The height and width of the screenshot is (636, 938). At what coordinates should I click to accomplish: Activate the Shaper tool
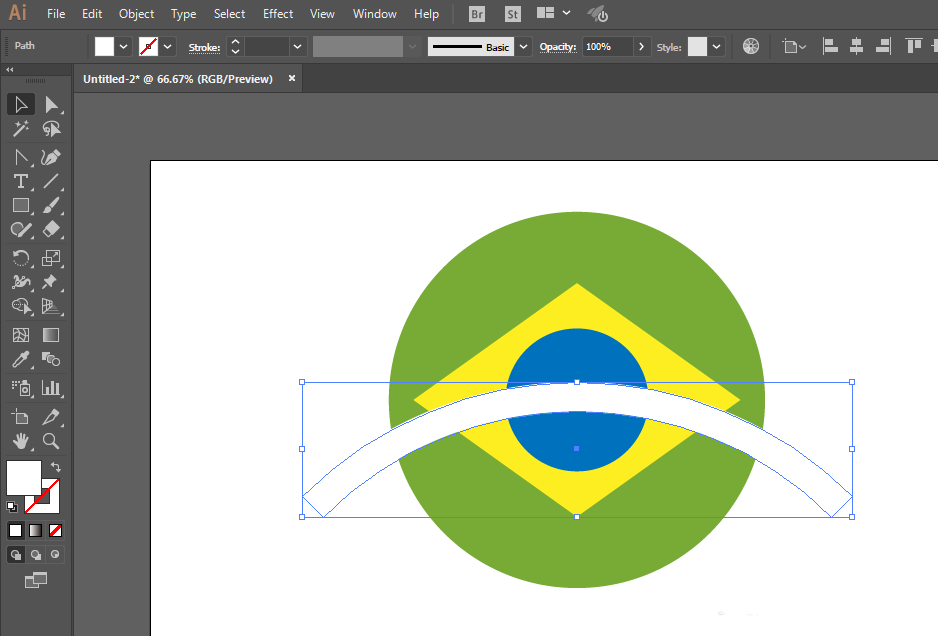click(21, 230)
